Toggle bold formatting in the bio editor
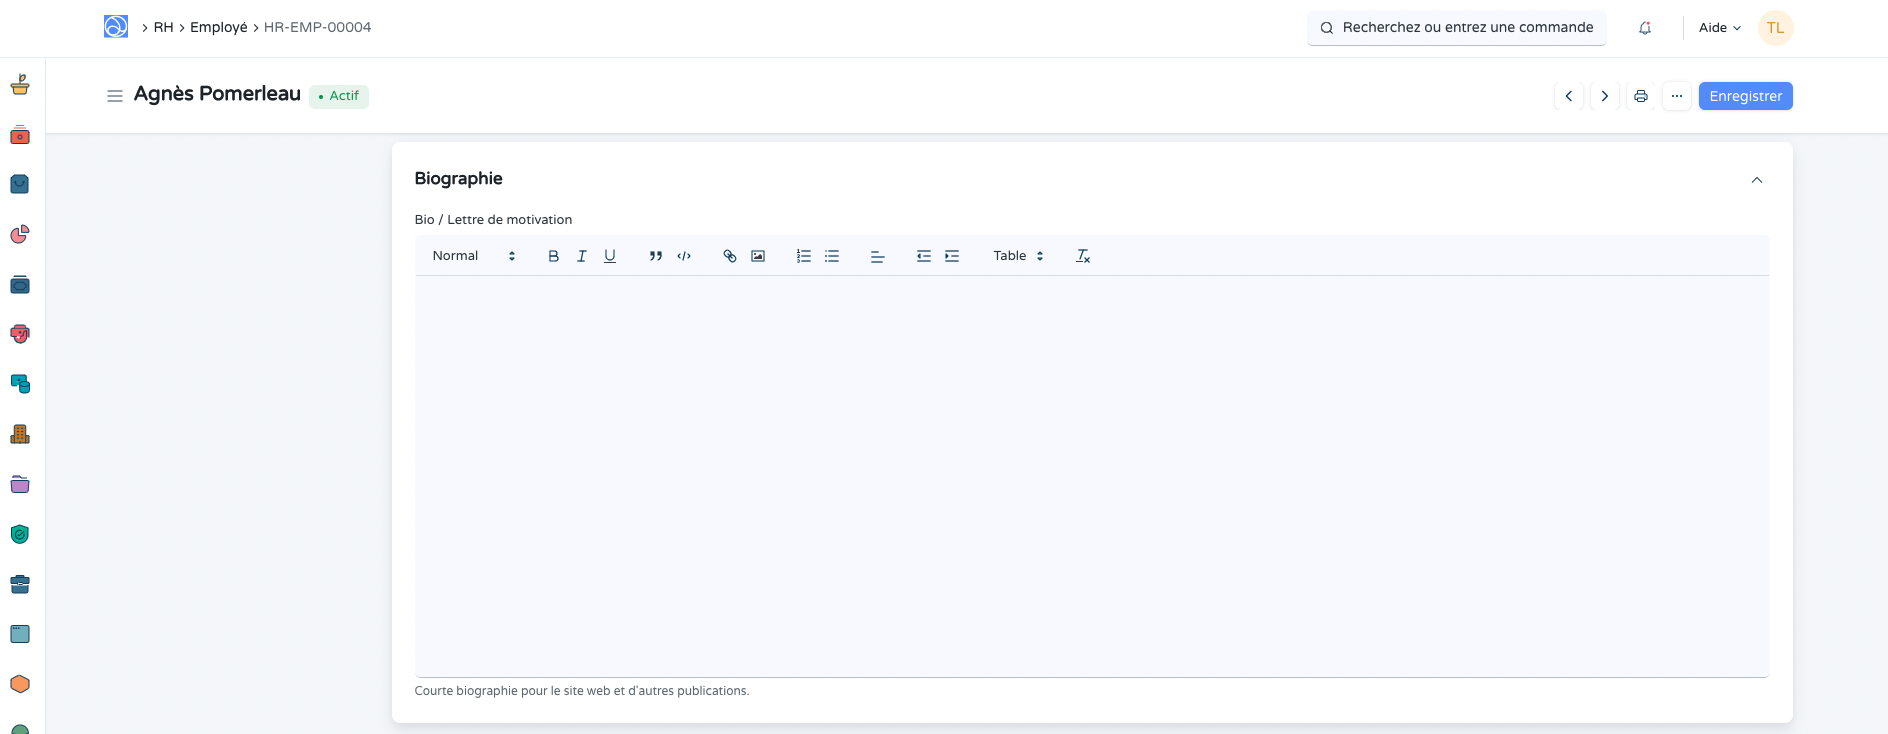This screenshot has width=1888, height=734. 553,256
